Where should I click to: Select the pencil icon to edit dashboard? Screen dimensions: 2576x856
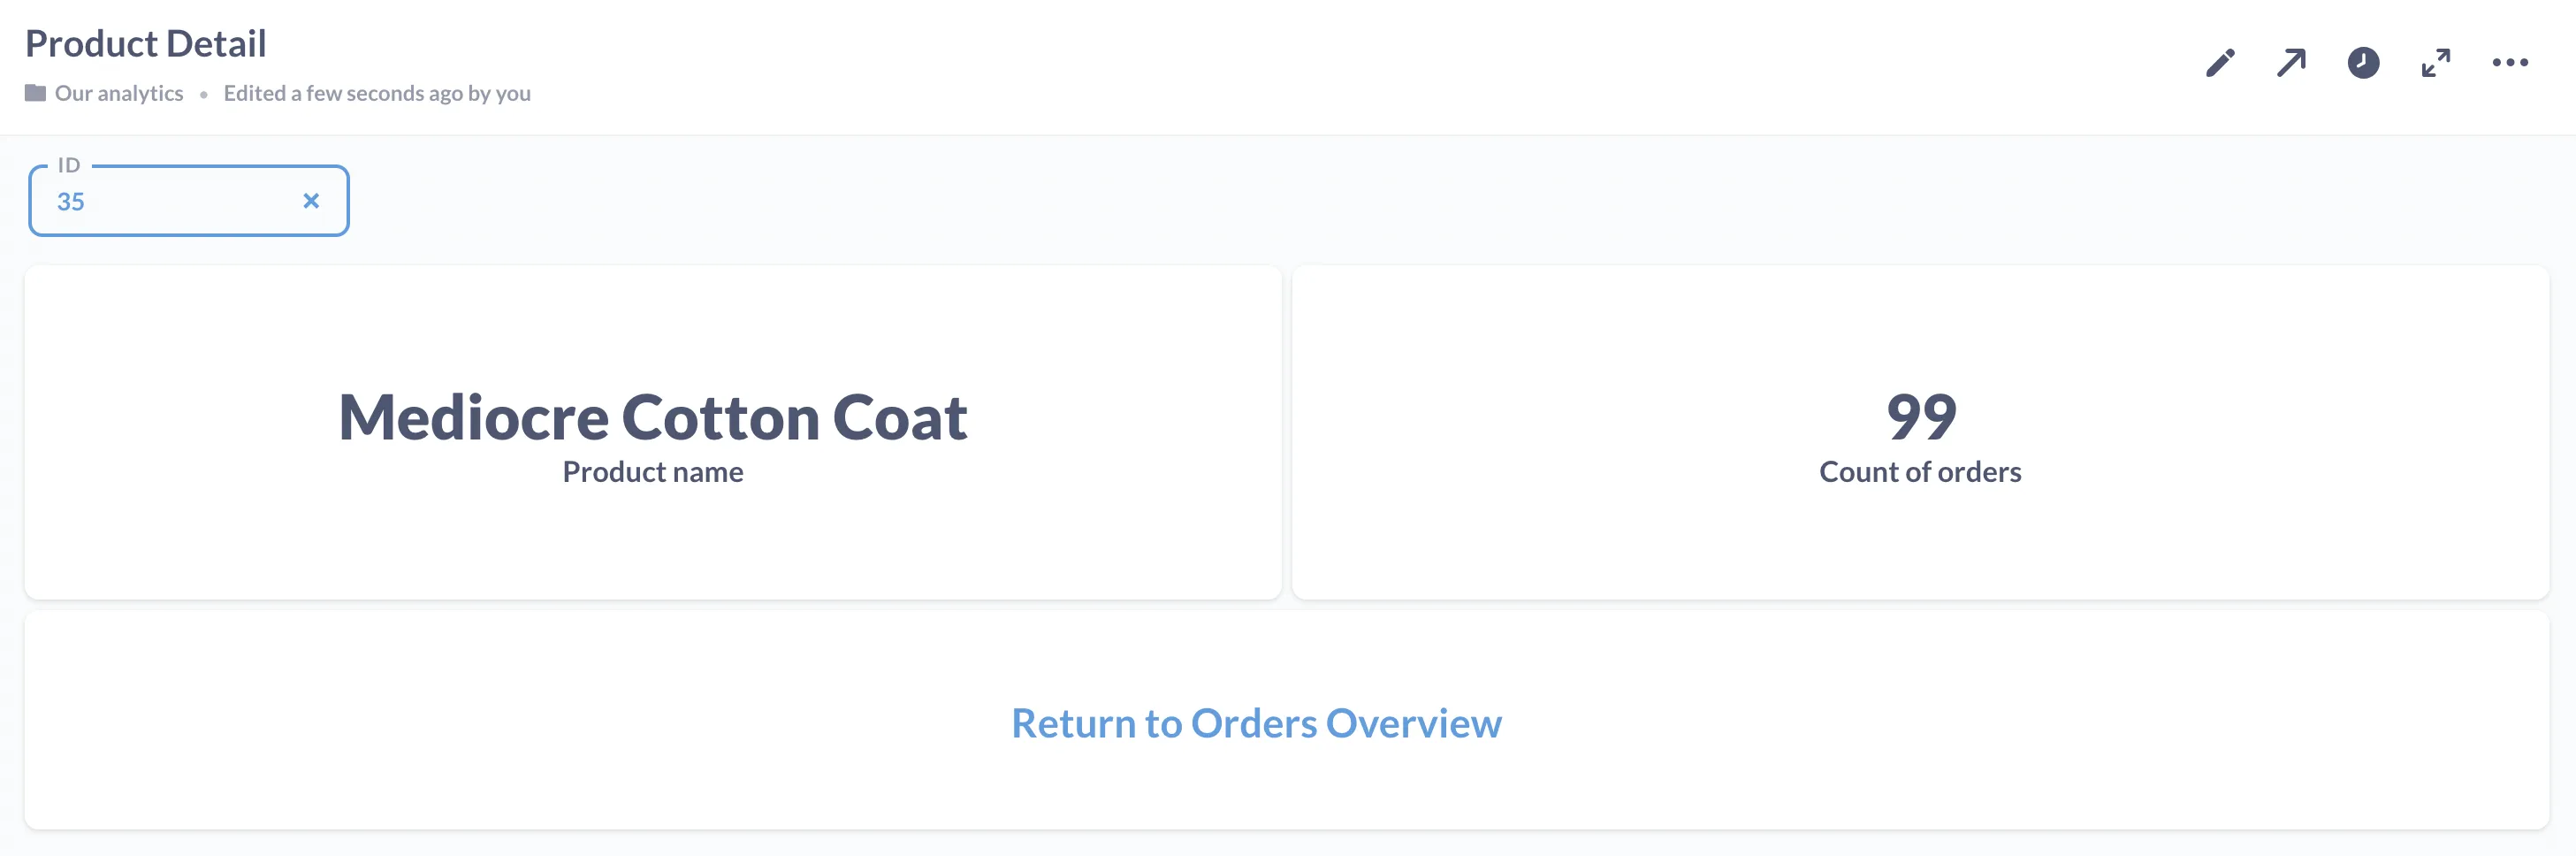click(2220, 63)
